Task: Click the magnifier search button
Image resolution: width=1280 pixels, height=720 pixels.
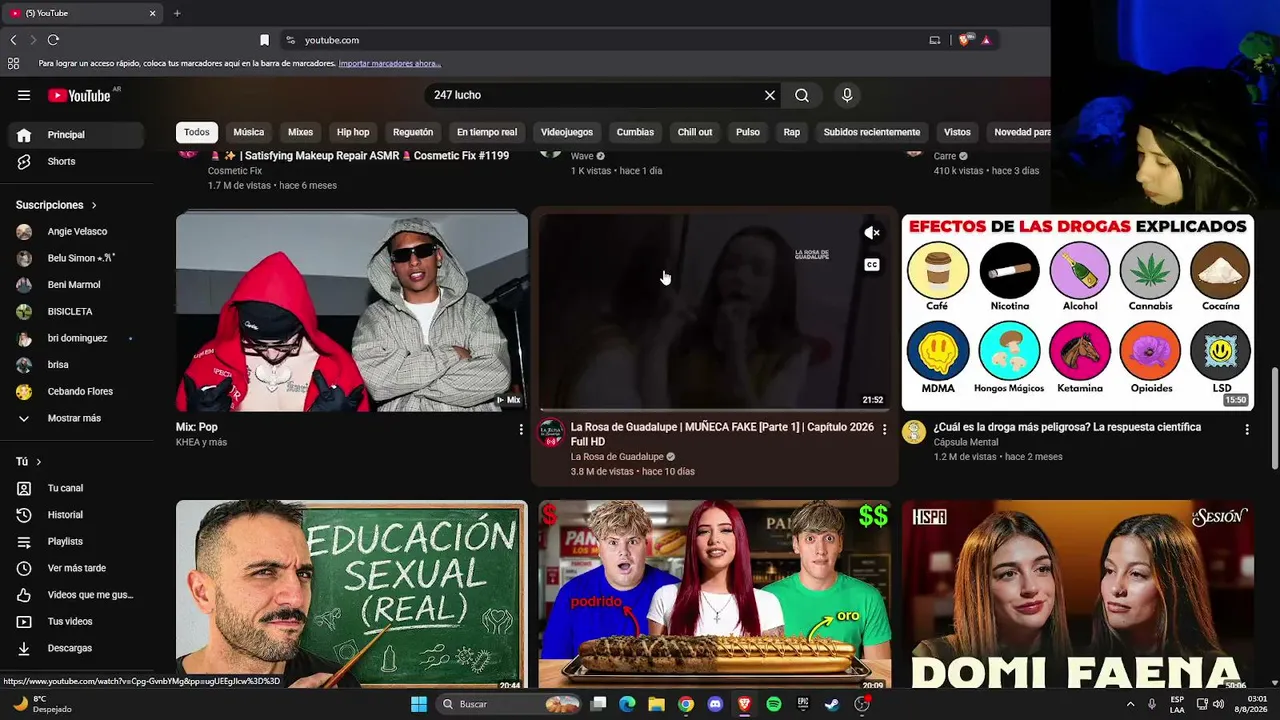Action: click(x=802, y=95)
